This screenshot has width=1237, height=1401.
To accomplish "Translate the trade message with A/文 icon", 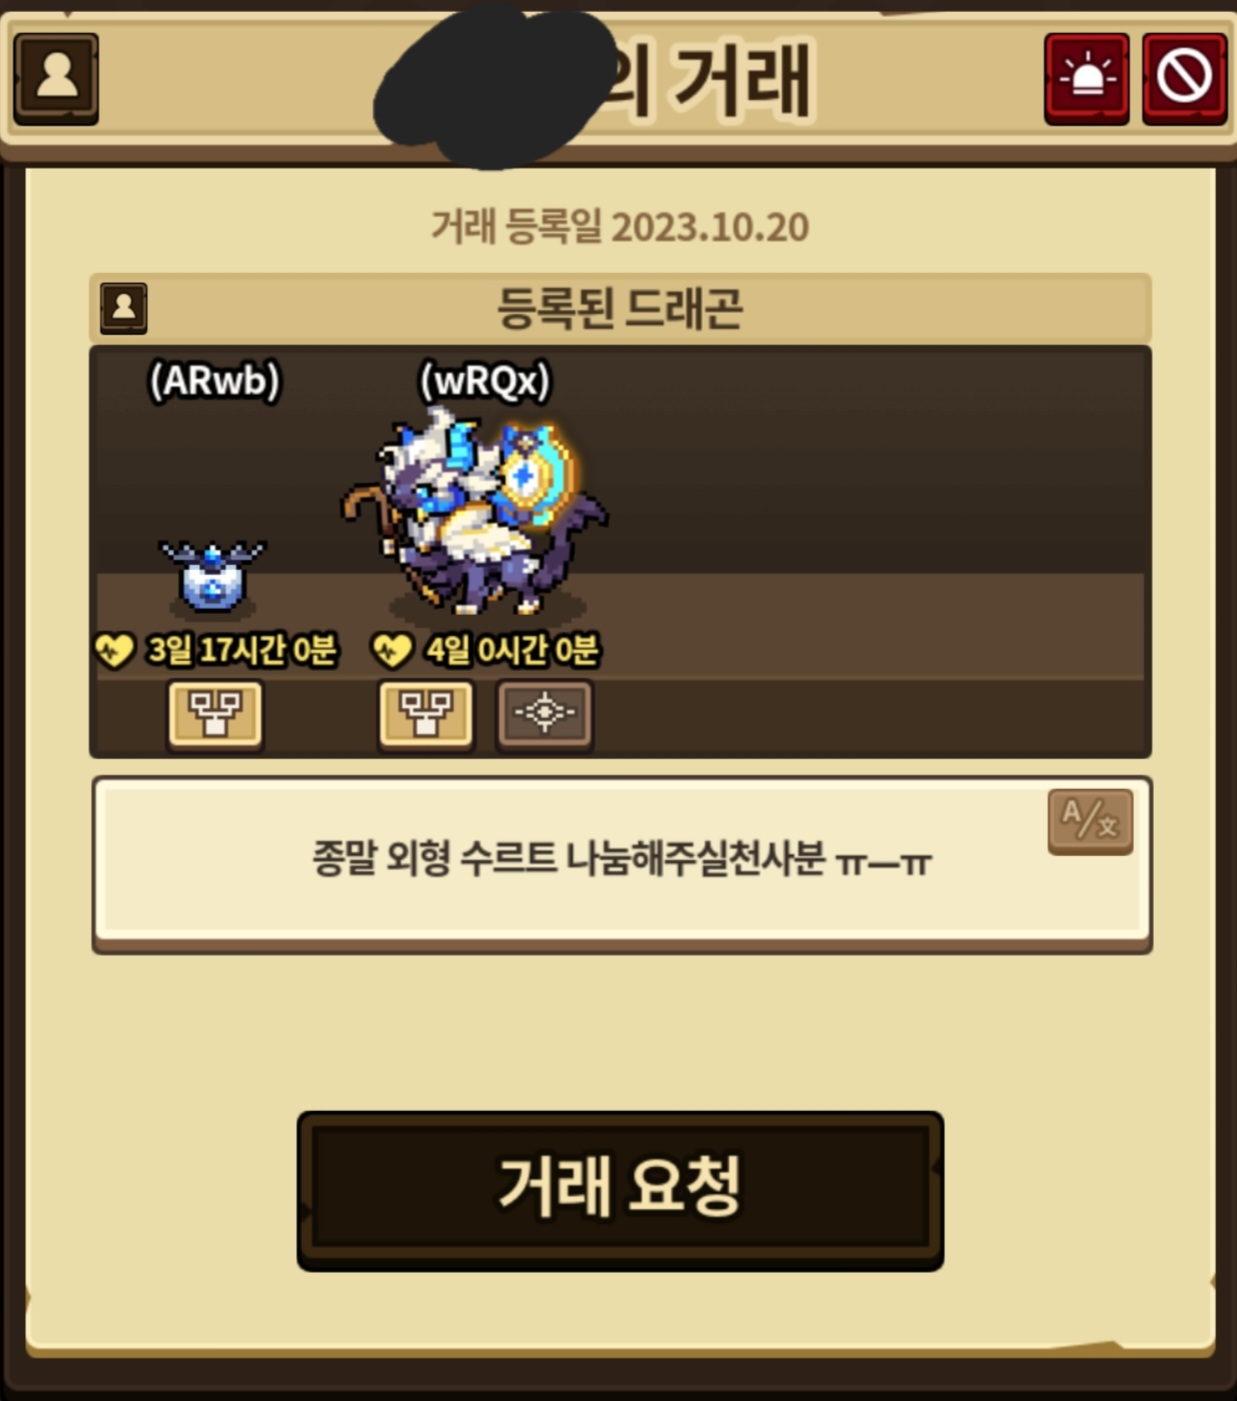I will (1090, 821).
